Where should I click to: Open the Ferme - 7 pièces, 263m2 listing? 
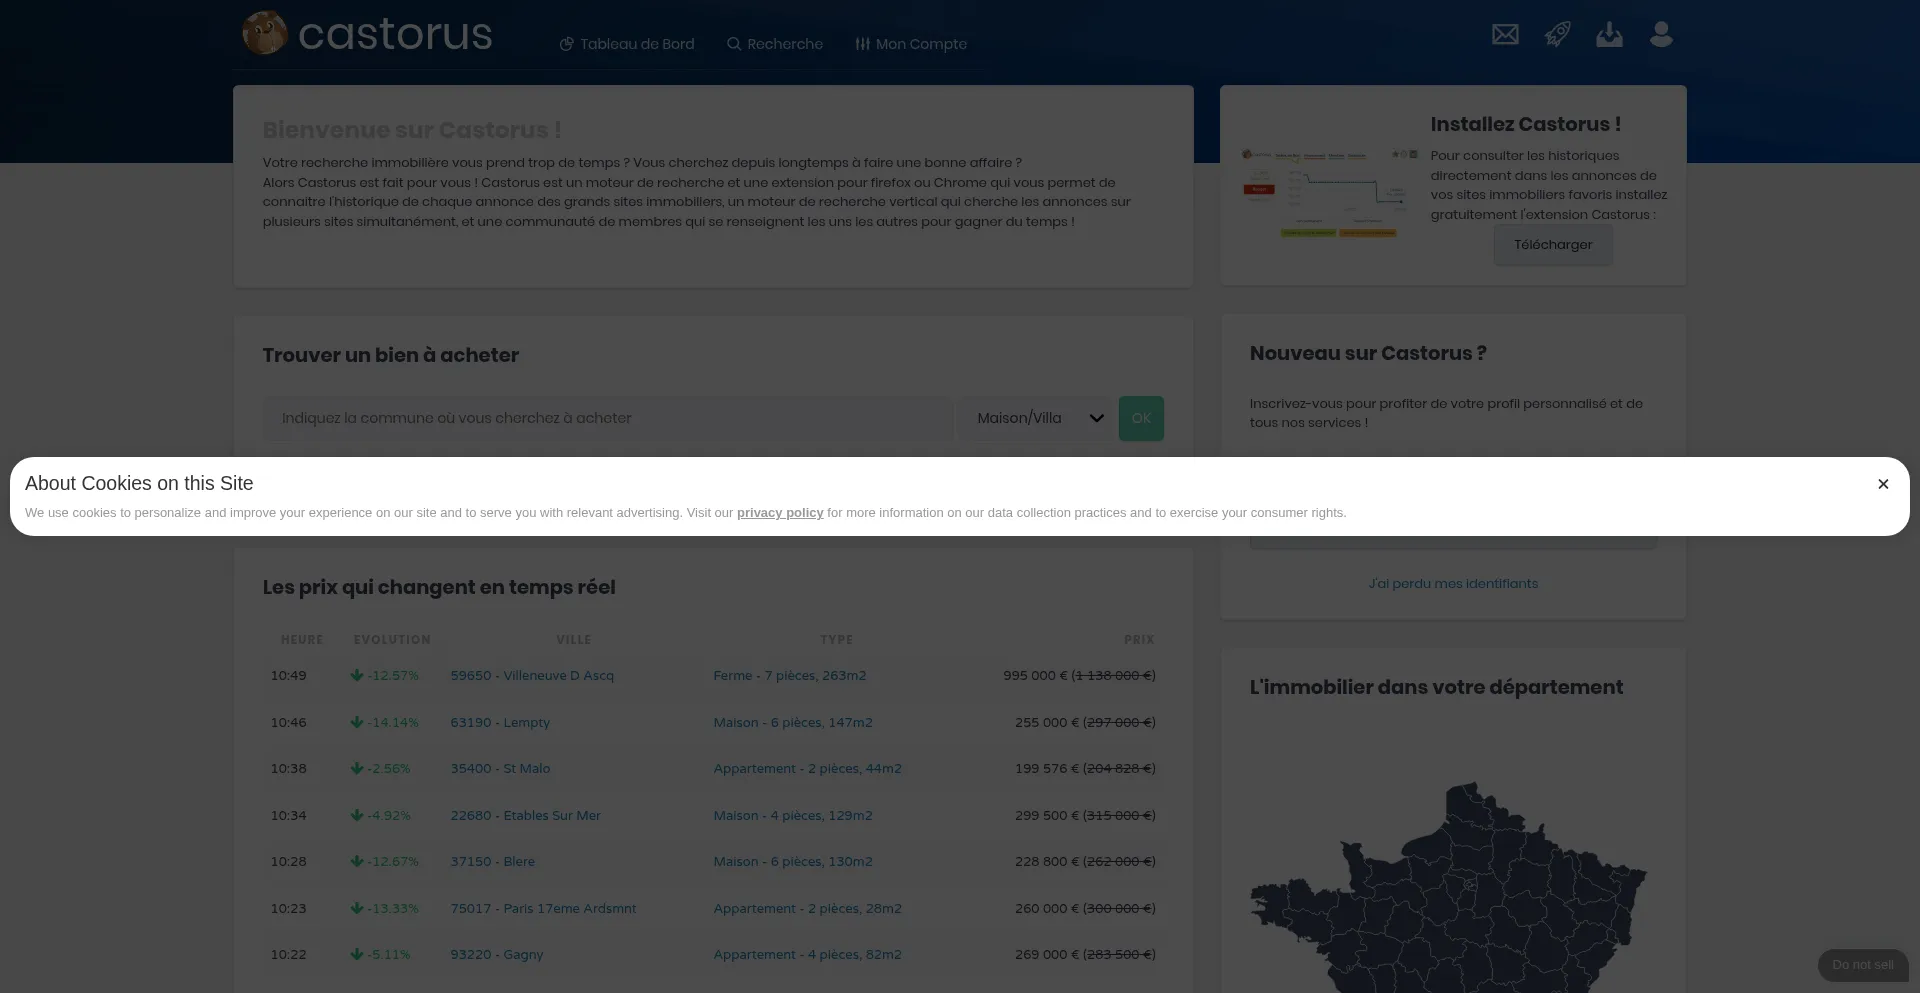point(789,676)
